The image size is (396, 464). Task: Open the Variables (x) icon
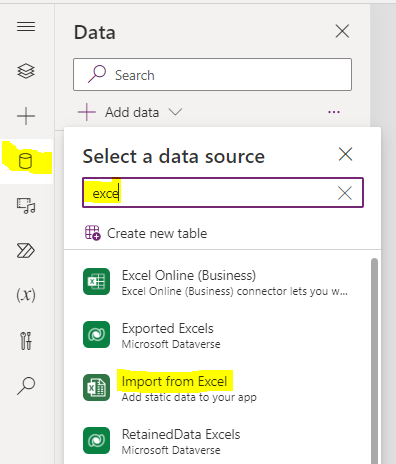(x=26, y=295)
